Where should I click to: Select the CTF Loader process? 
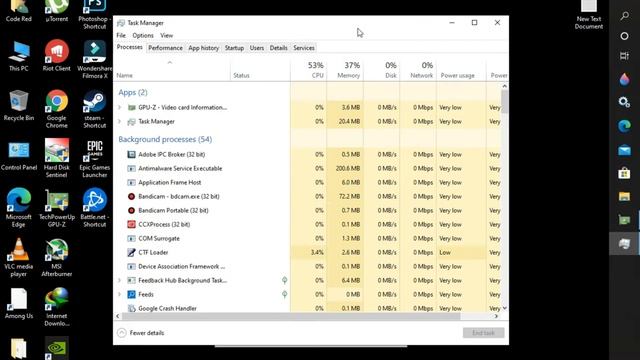[307, 252]
